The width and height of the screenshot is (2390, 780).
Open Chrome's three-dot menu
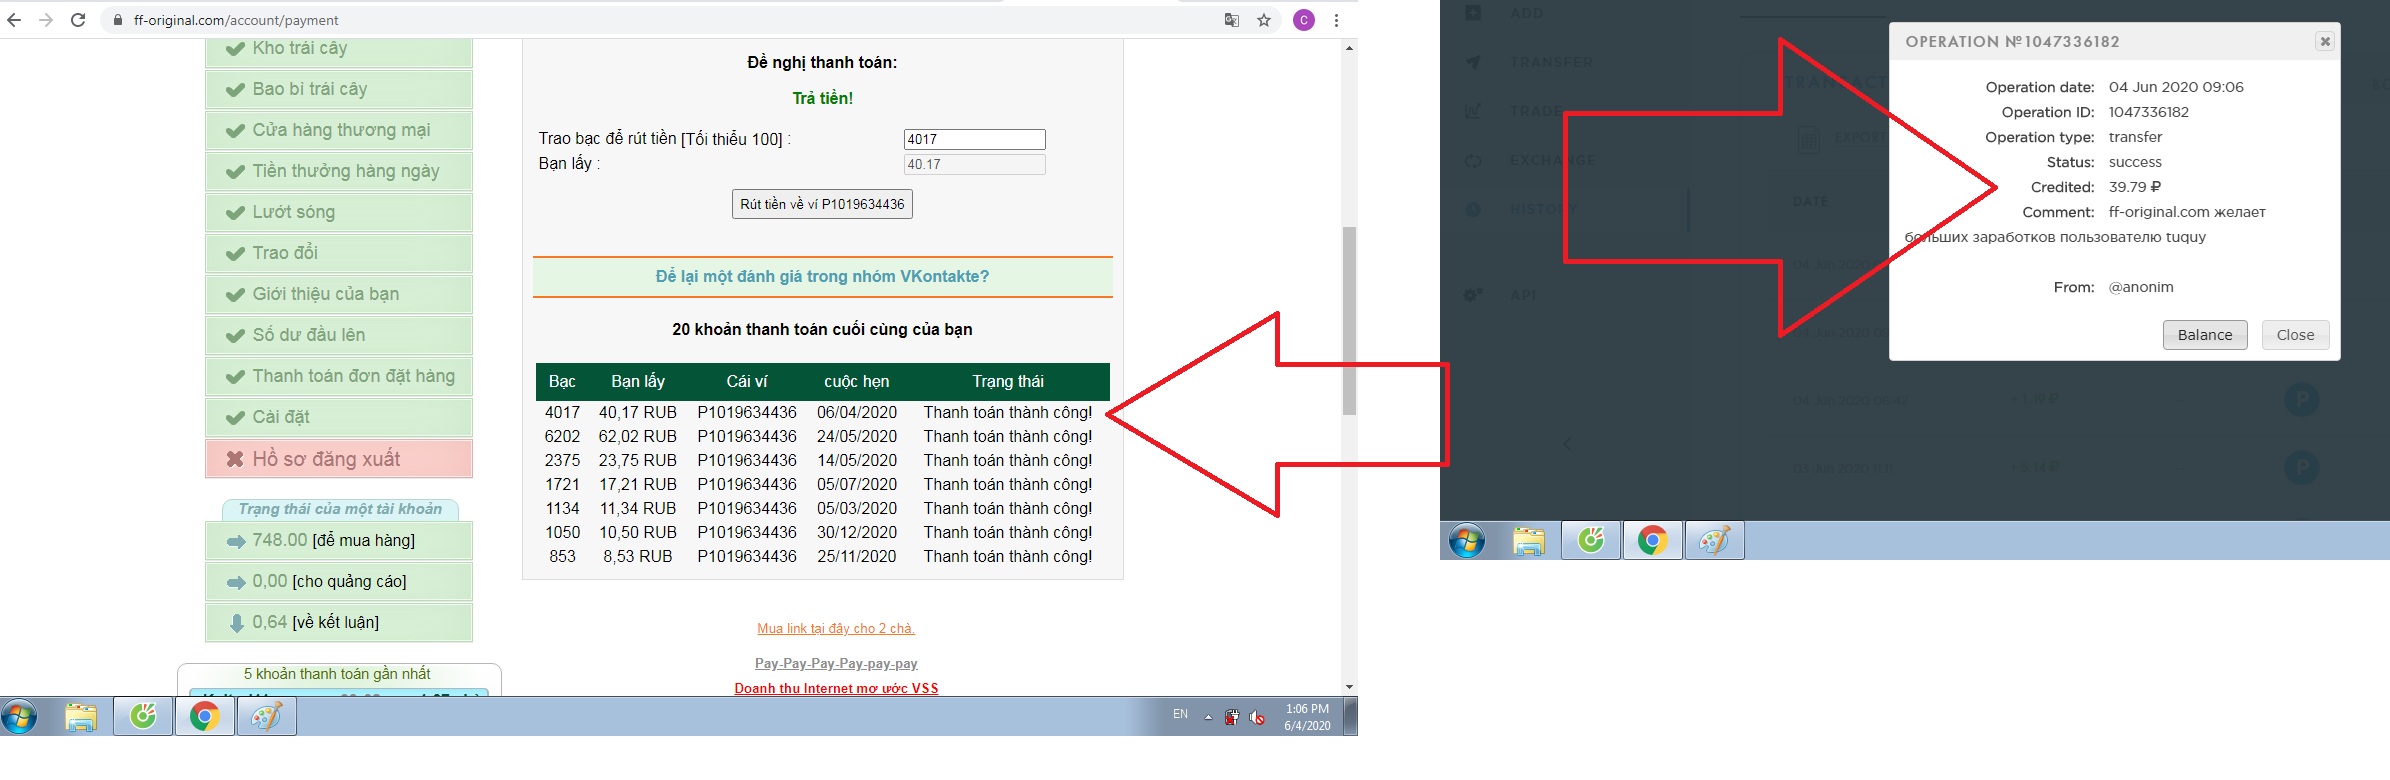tap(1336, 20)
